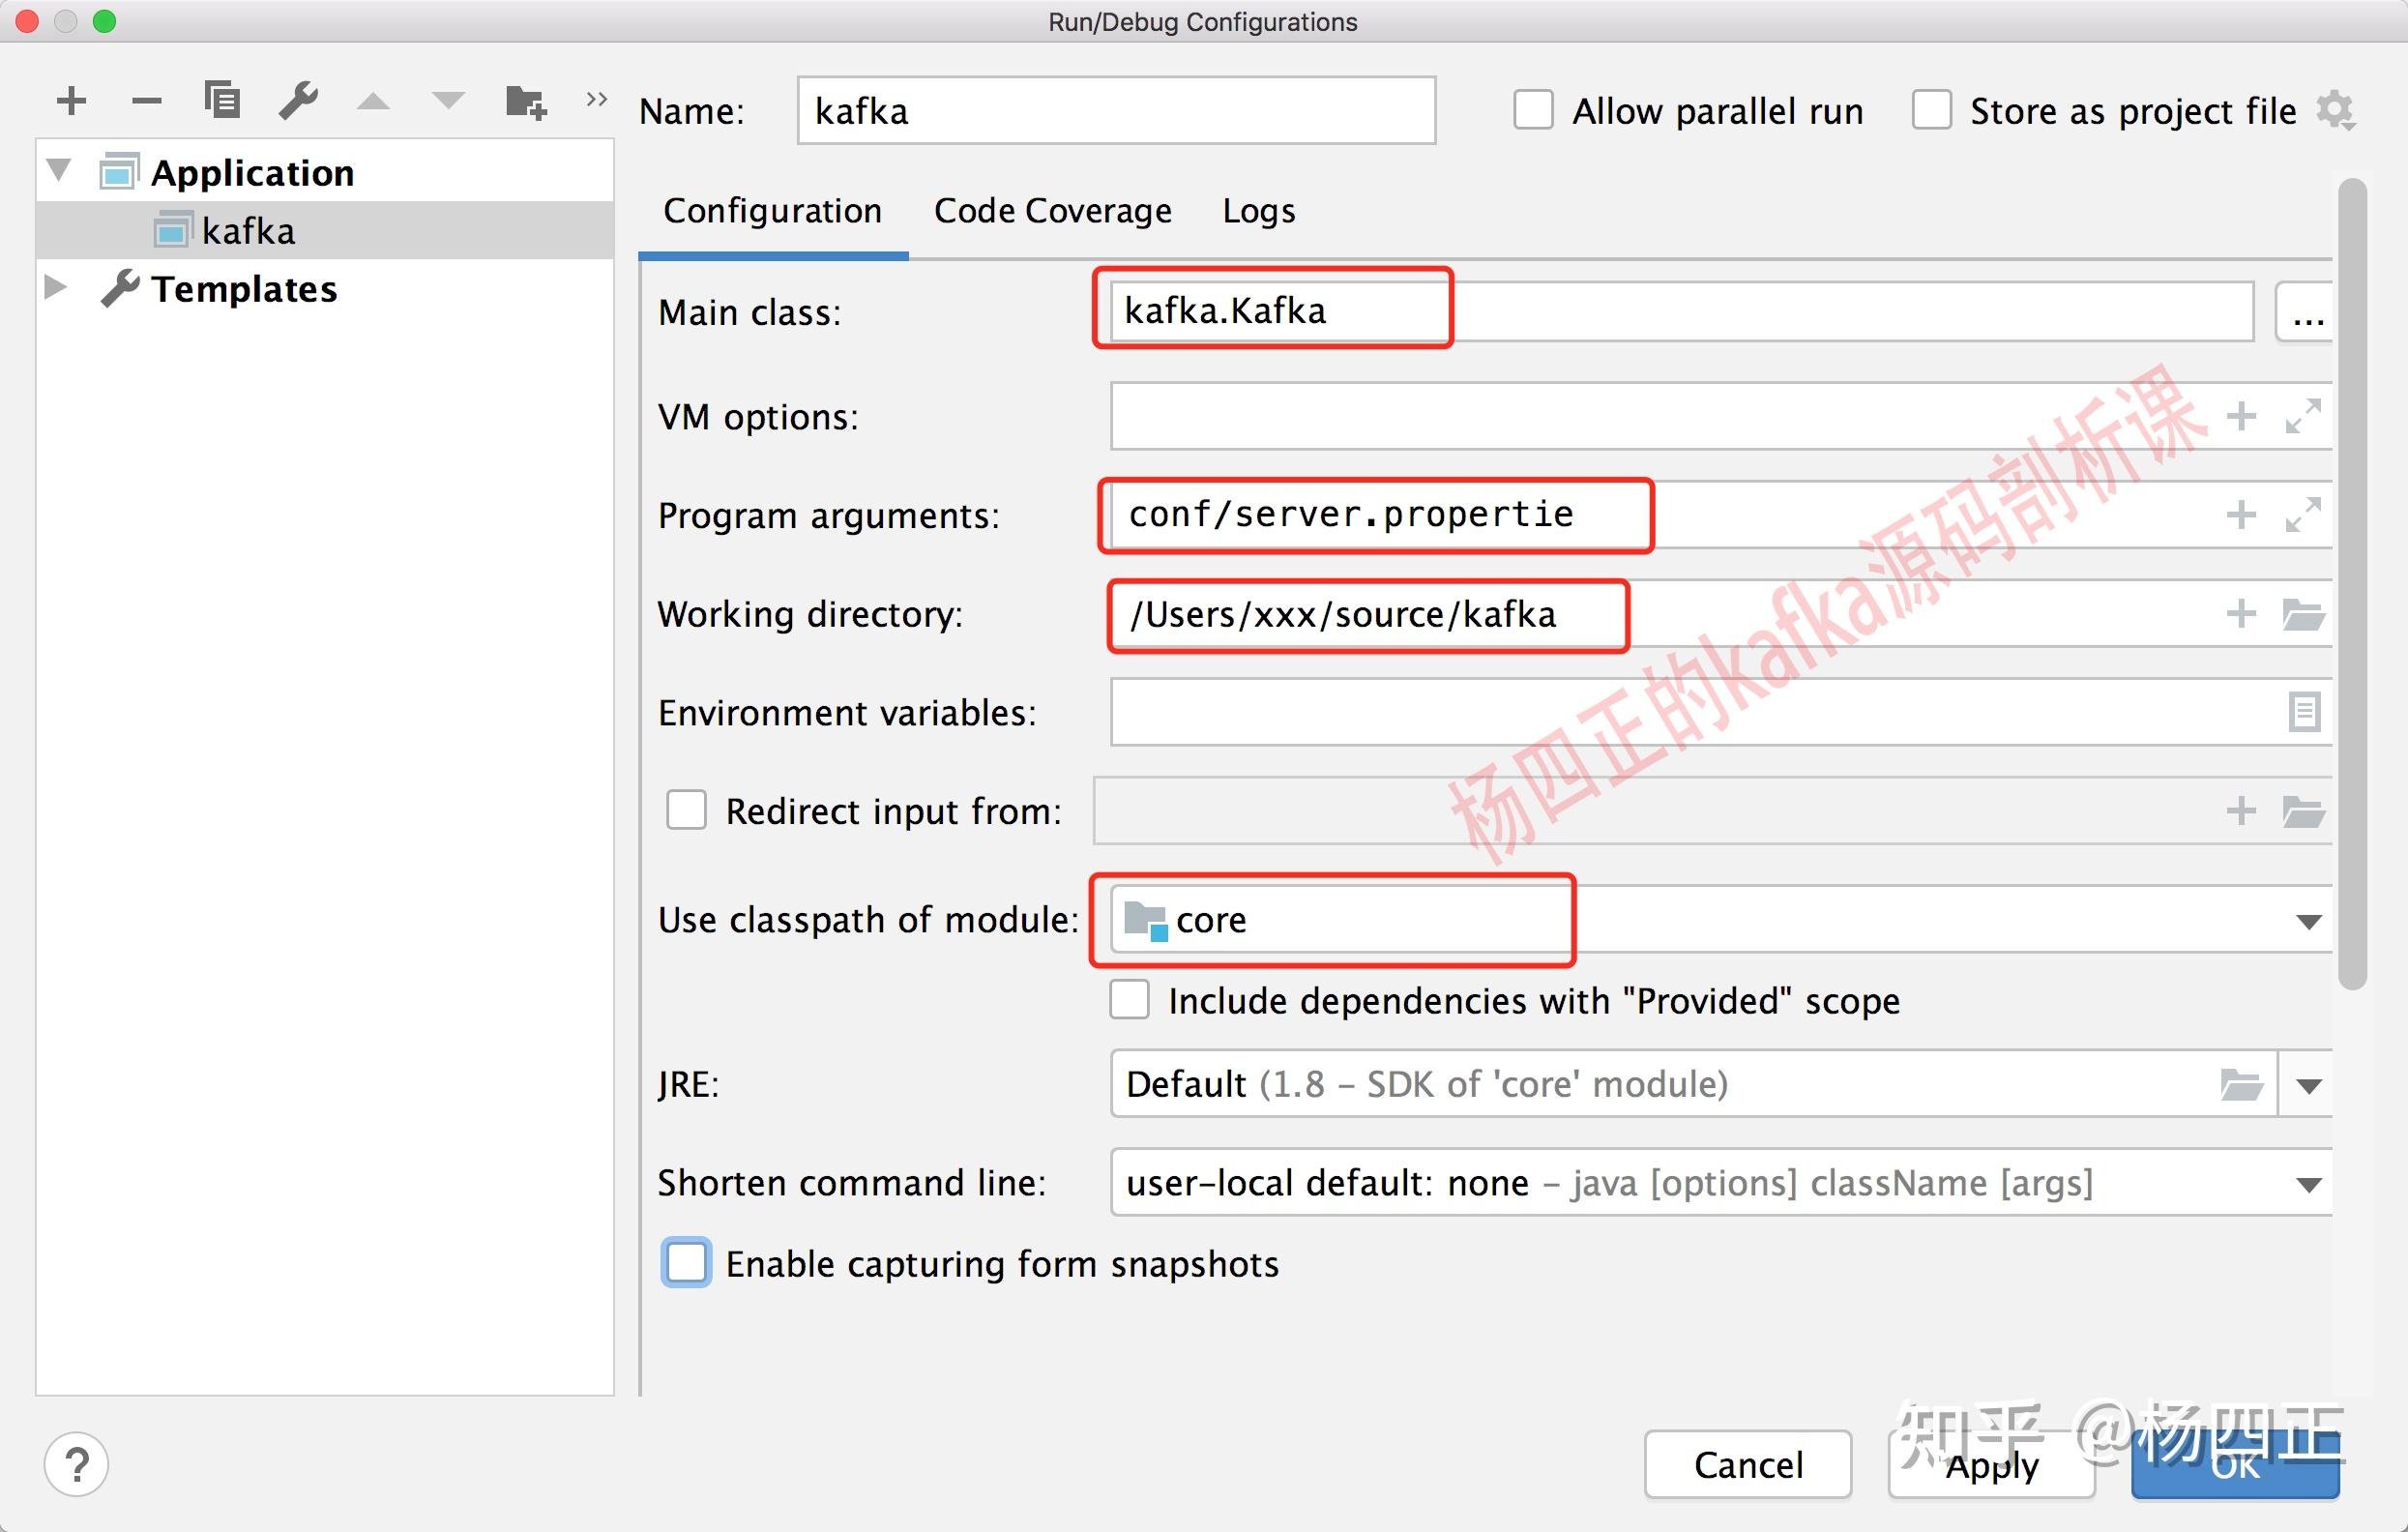2408x1532 pixels.
Task: Toggle Enable capturing form snapshots
Action: tap(686, 1263)
